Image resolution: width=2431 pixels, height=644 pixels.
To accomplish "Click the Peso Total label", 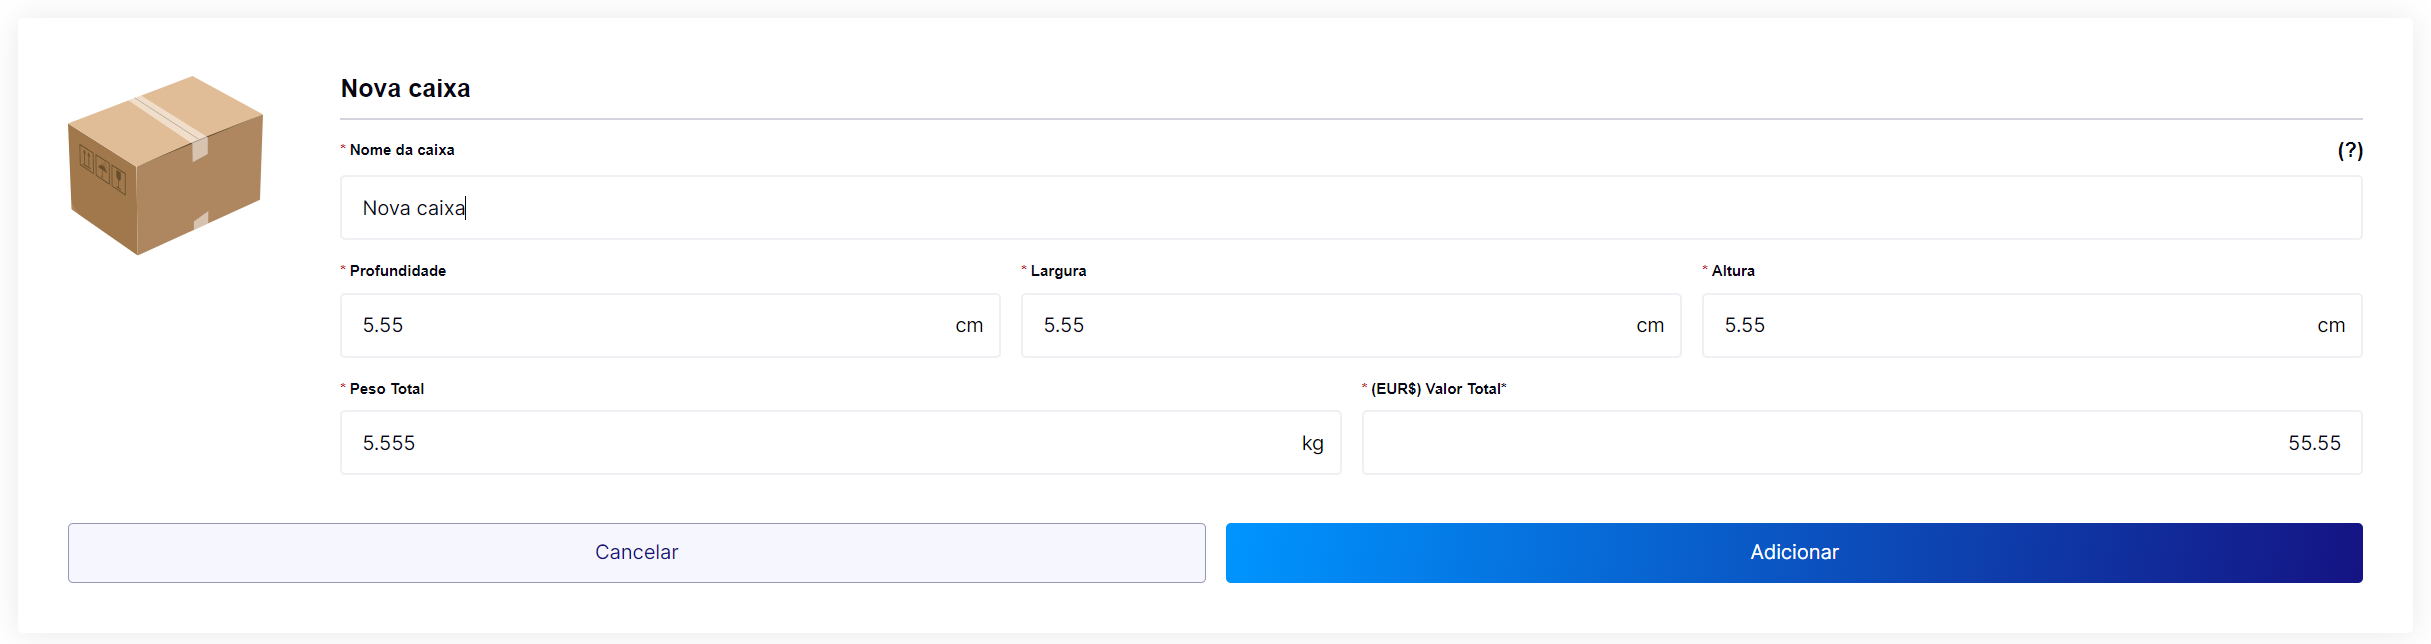I will 386,389.
